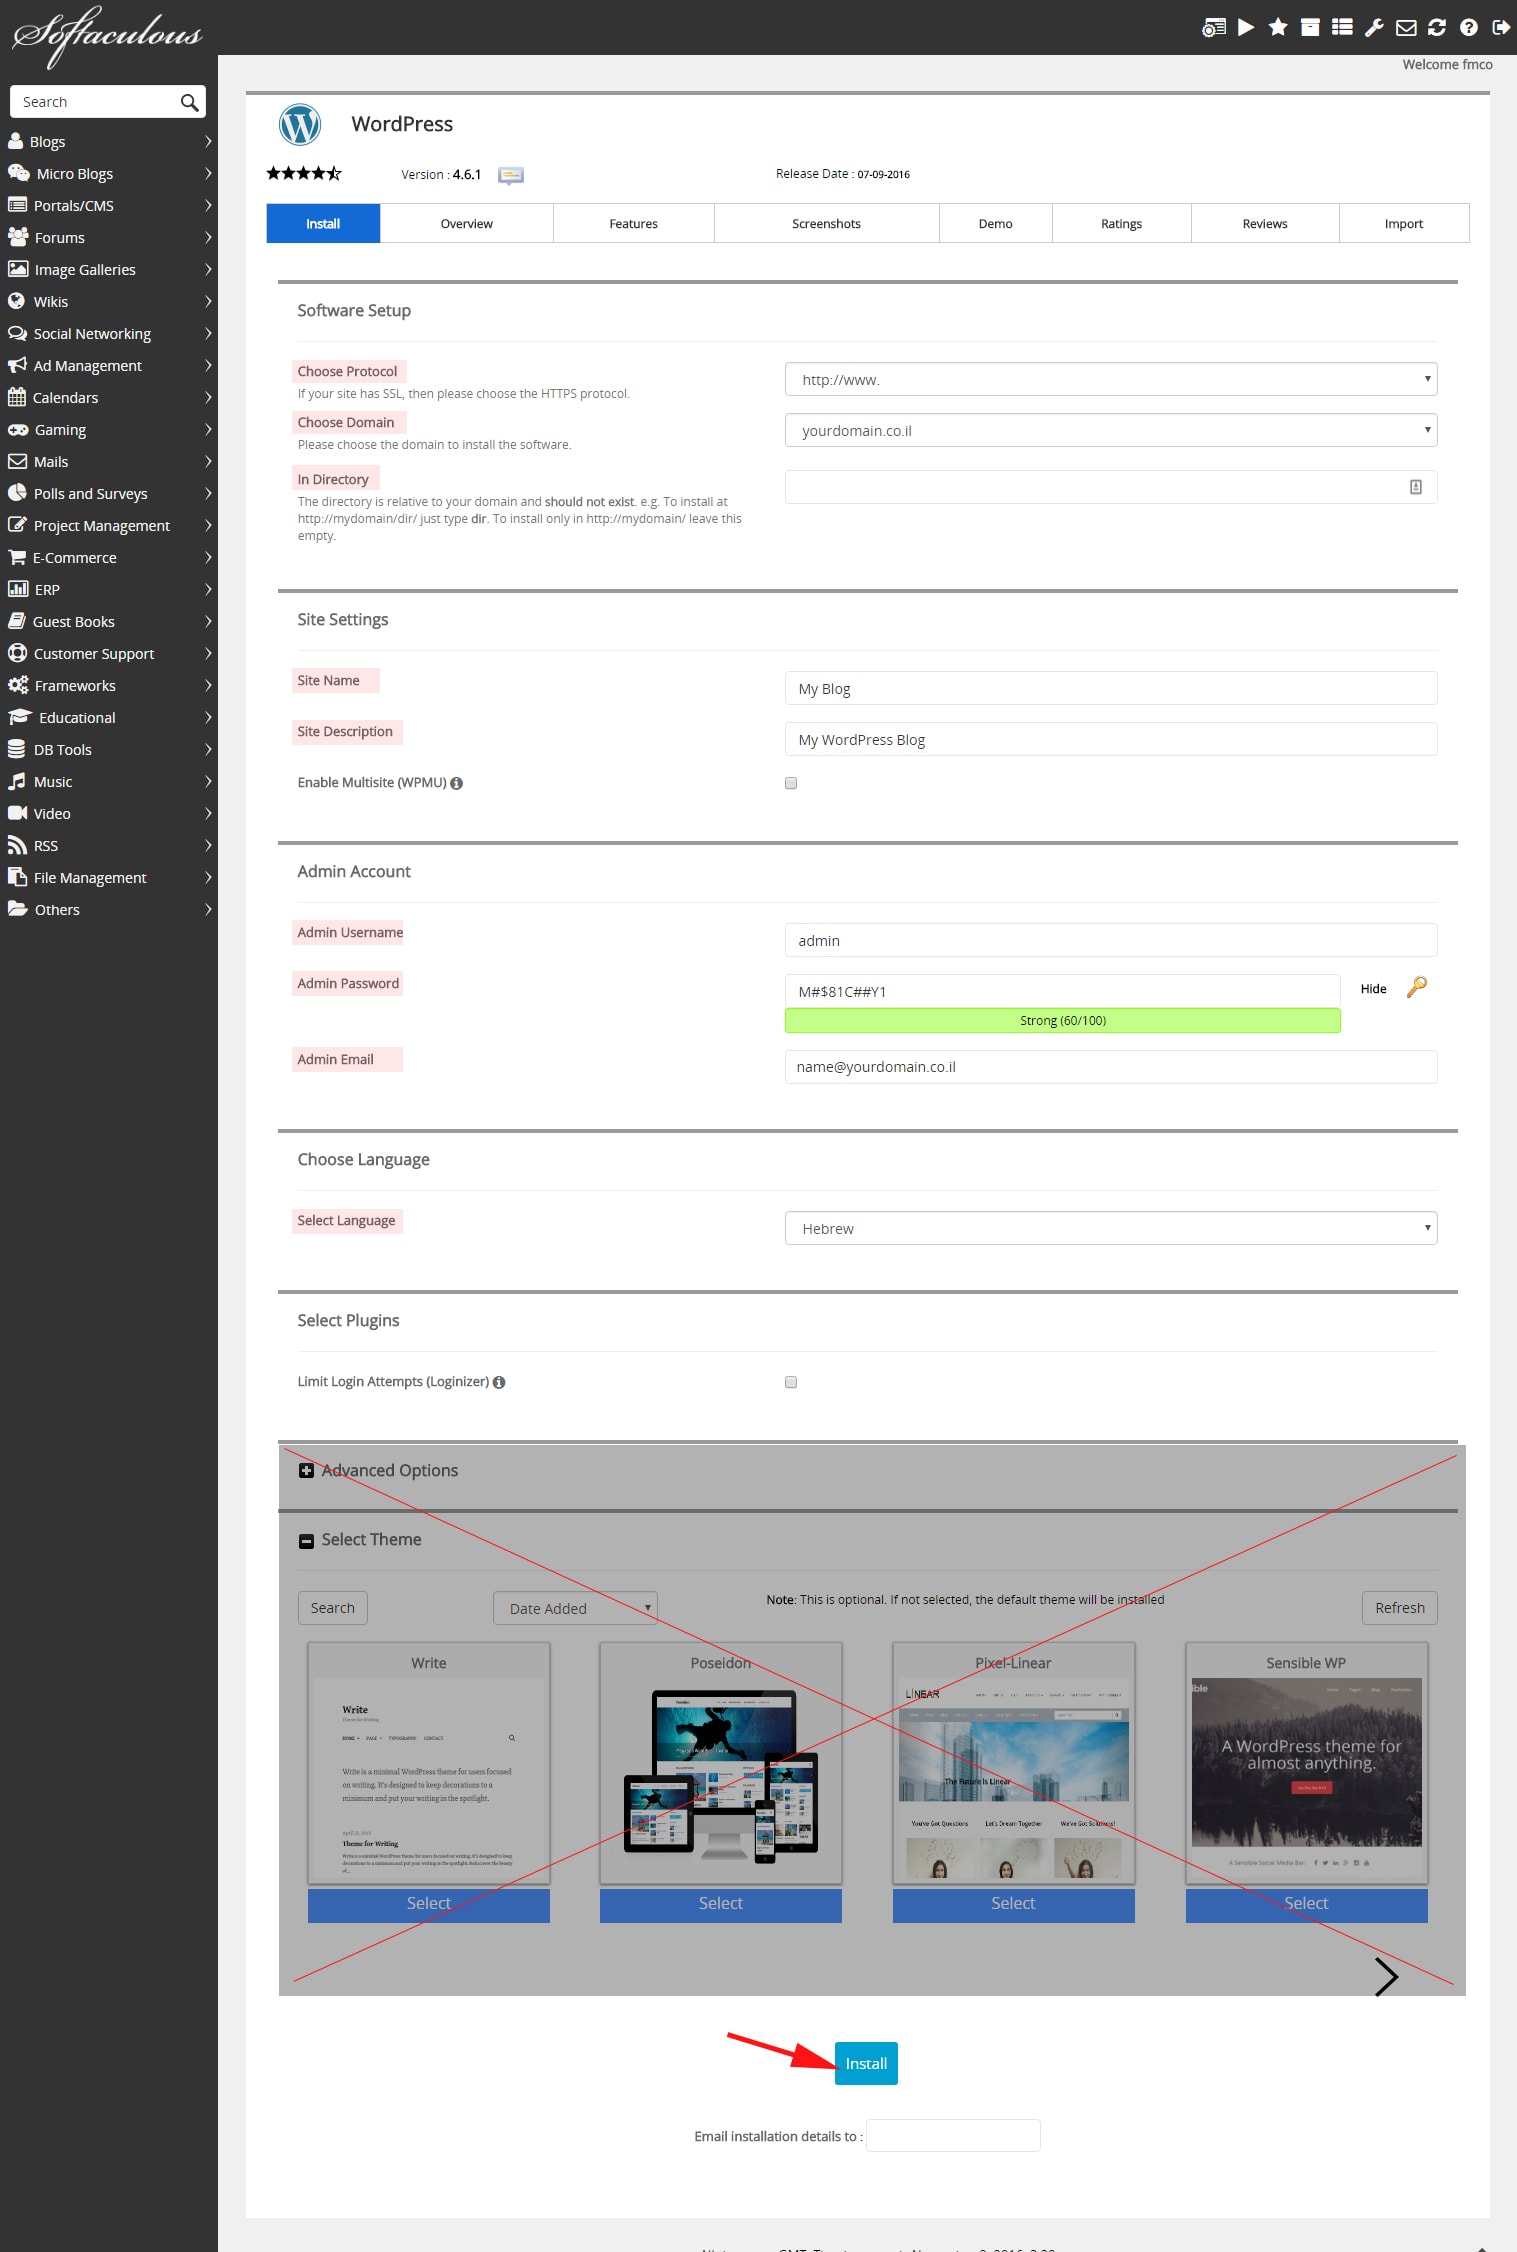Tick the Limit Login Attempts (Loginizer) checkbox
This screenshot has height=2252, width=1517.
tap(791, 1382)
